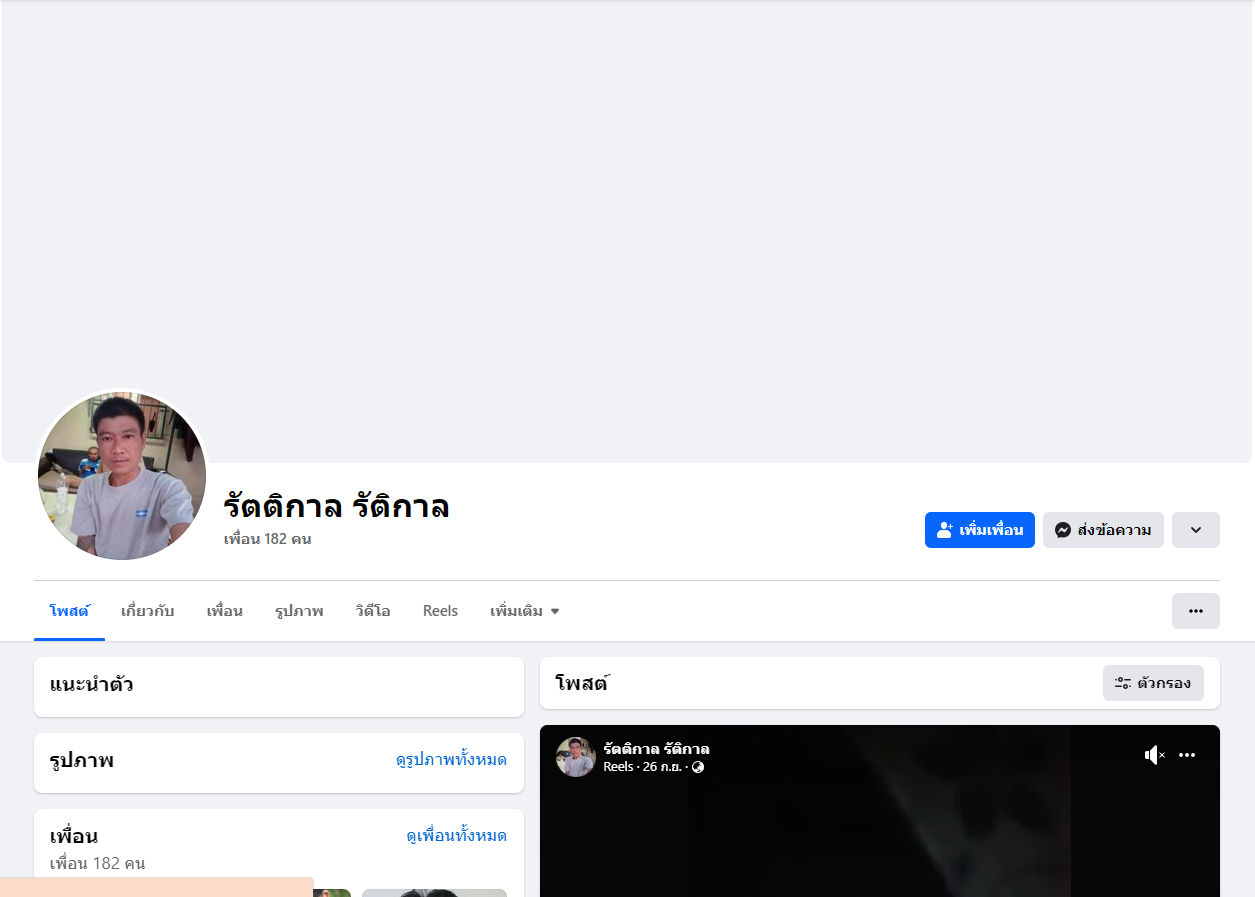1255x897 pixels.
Task: Unmute the reel with the speaker icon
Action: click(1155, 755)
